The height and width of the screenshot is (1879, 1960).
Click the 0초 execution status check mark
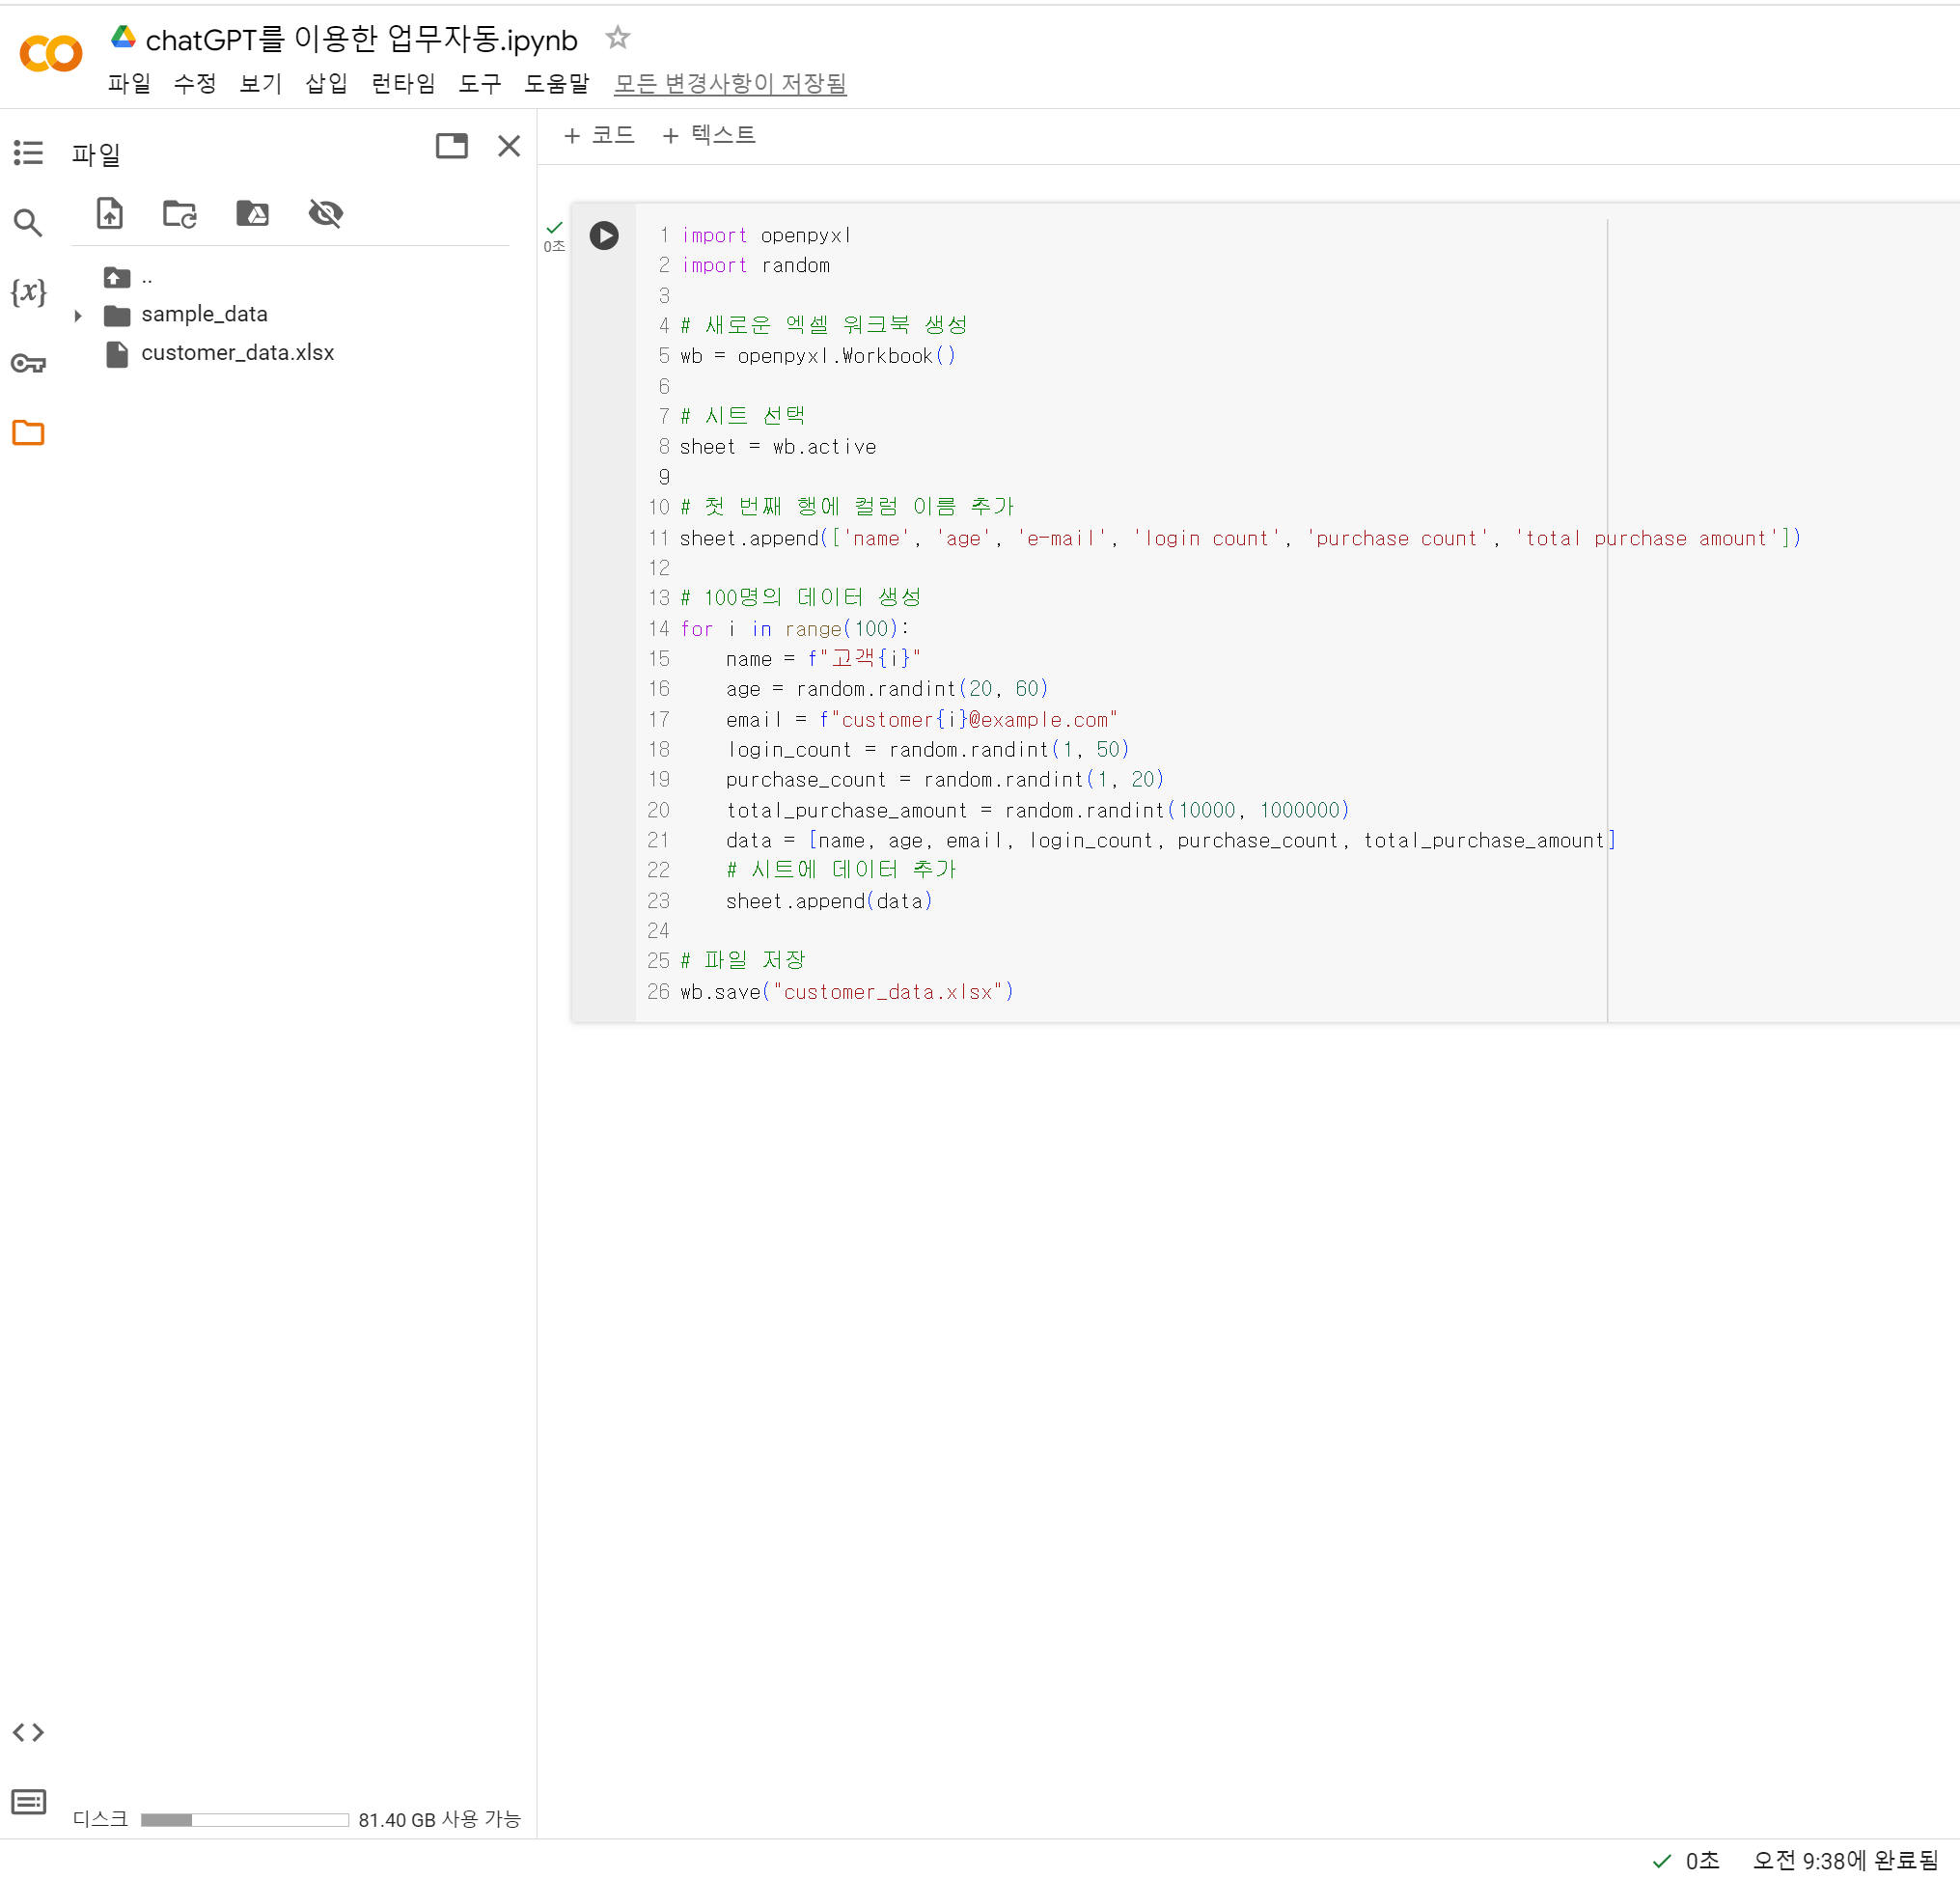point(1662,1860)
